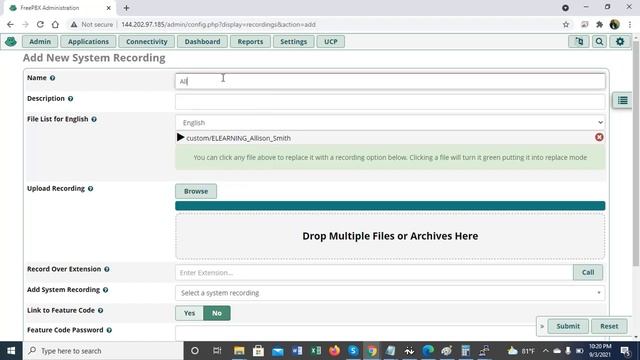Show help for Upload Recording
640x360 pixels.
(x=90, y=189)
